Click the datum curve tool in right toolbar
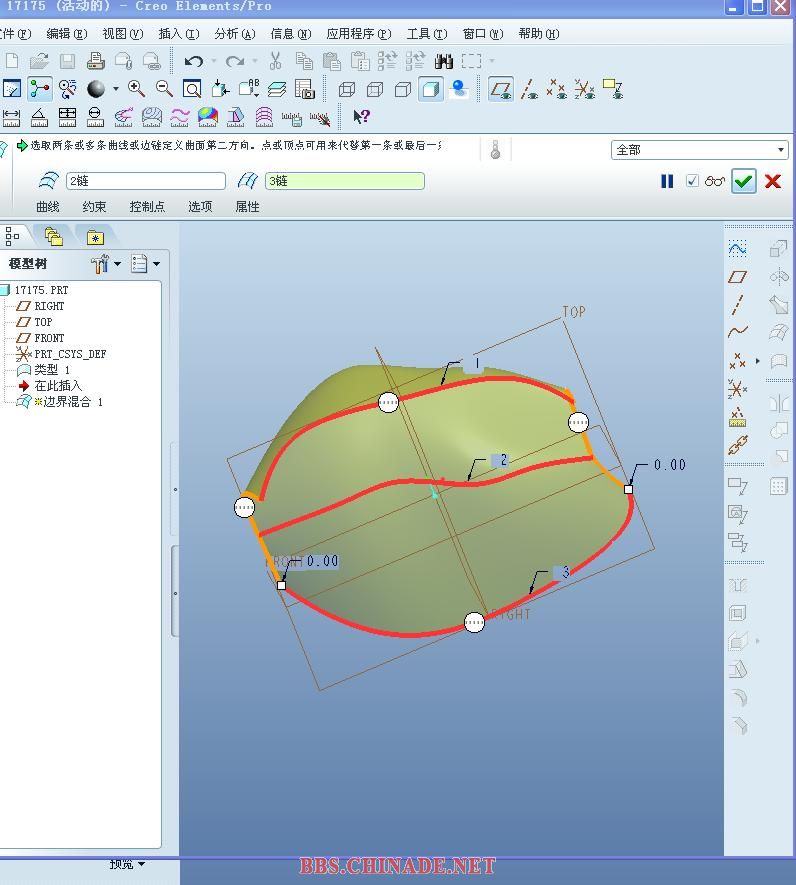This screenshot has width=796, height=885. click(737, 332)
